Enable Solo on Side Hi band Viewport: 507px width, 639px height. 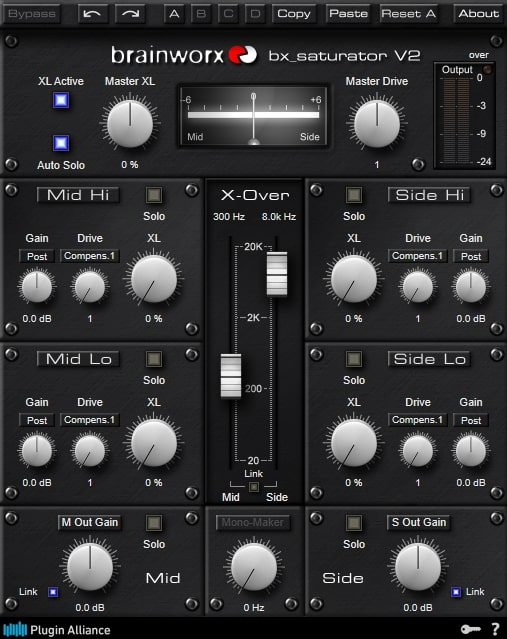[354, 195]
